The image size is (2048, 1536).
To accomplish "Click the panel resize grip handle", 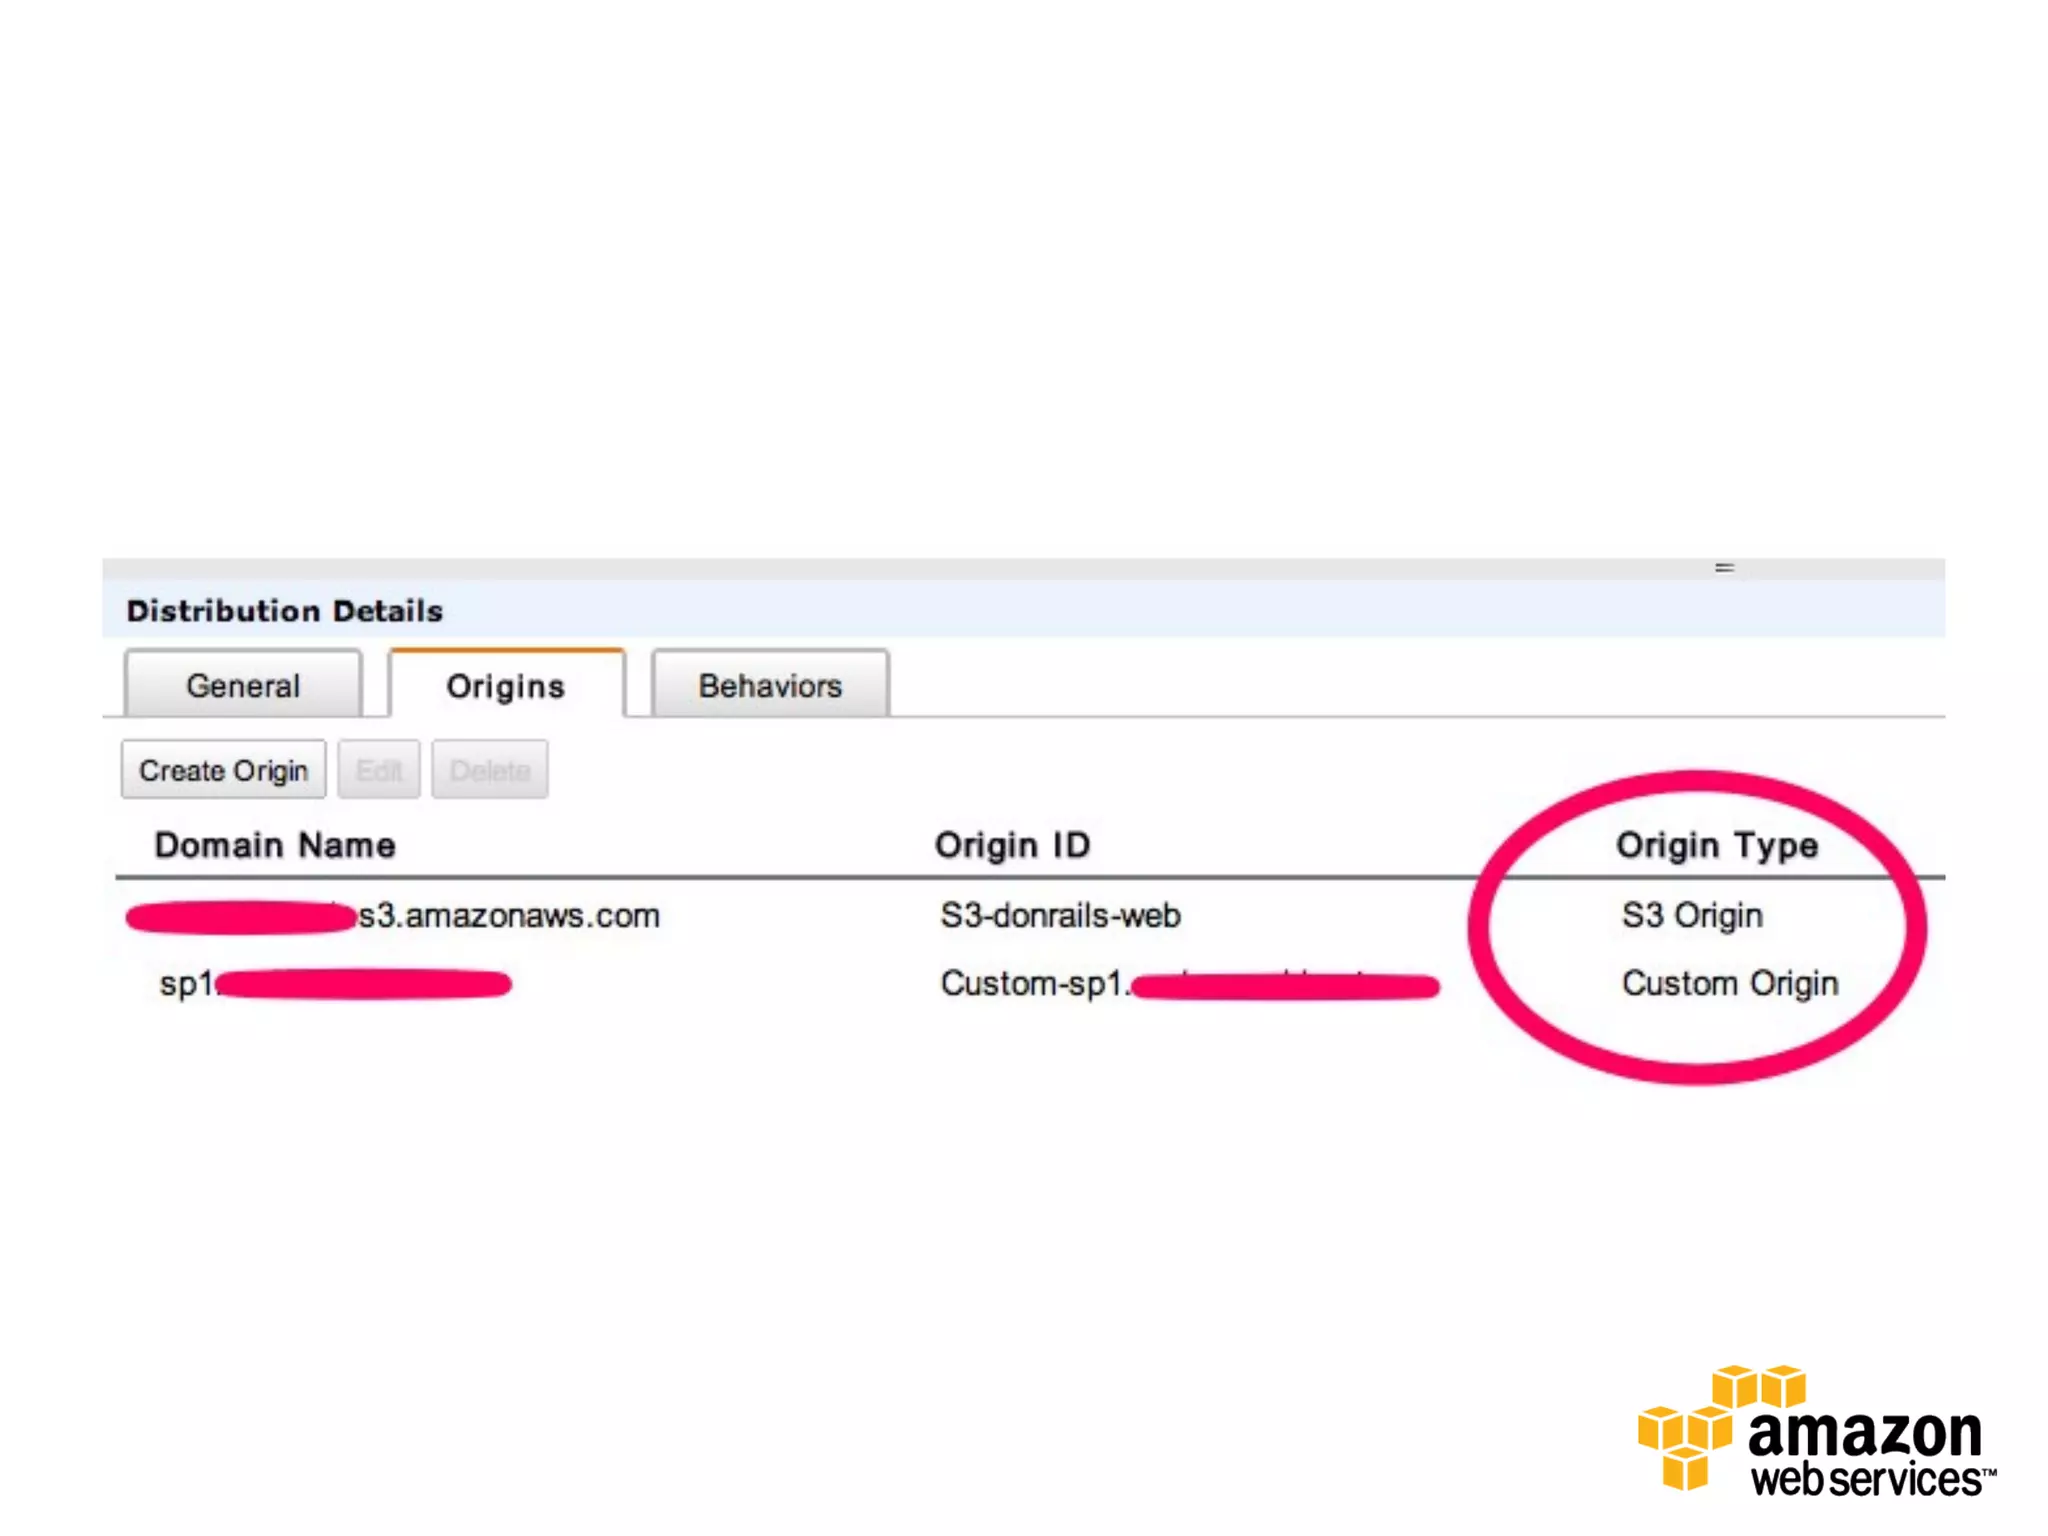I will click(1724, 567).
